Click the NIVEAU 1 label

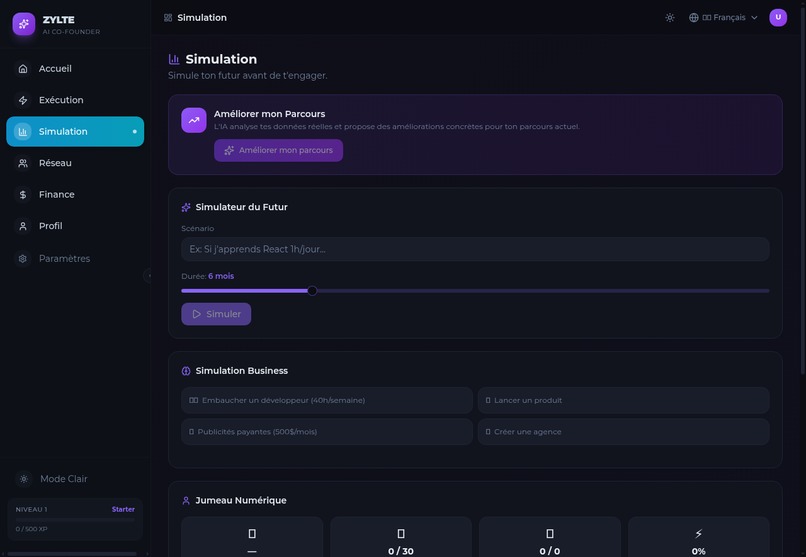[31, 510]
